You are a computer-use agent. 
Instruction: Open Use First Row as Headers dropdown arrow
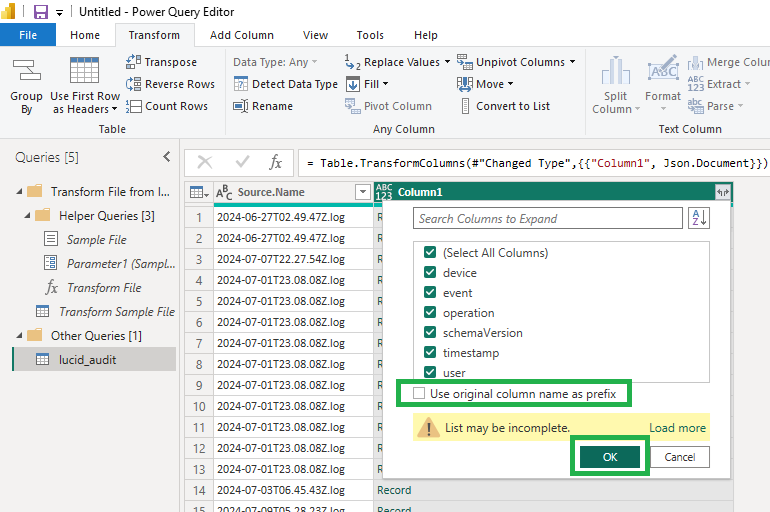coord(114,109)
